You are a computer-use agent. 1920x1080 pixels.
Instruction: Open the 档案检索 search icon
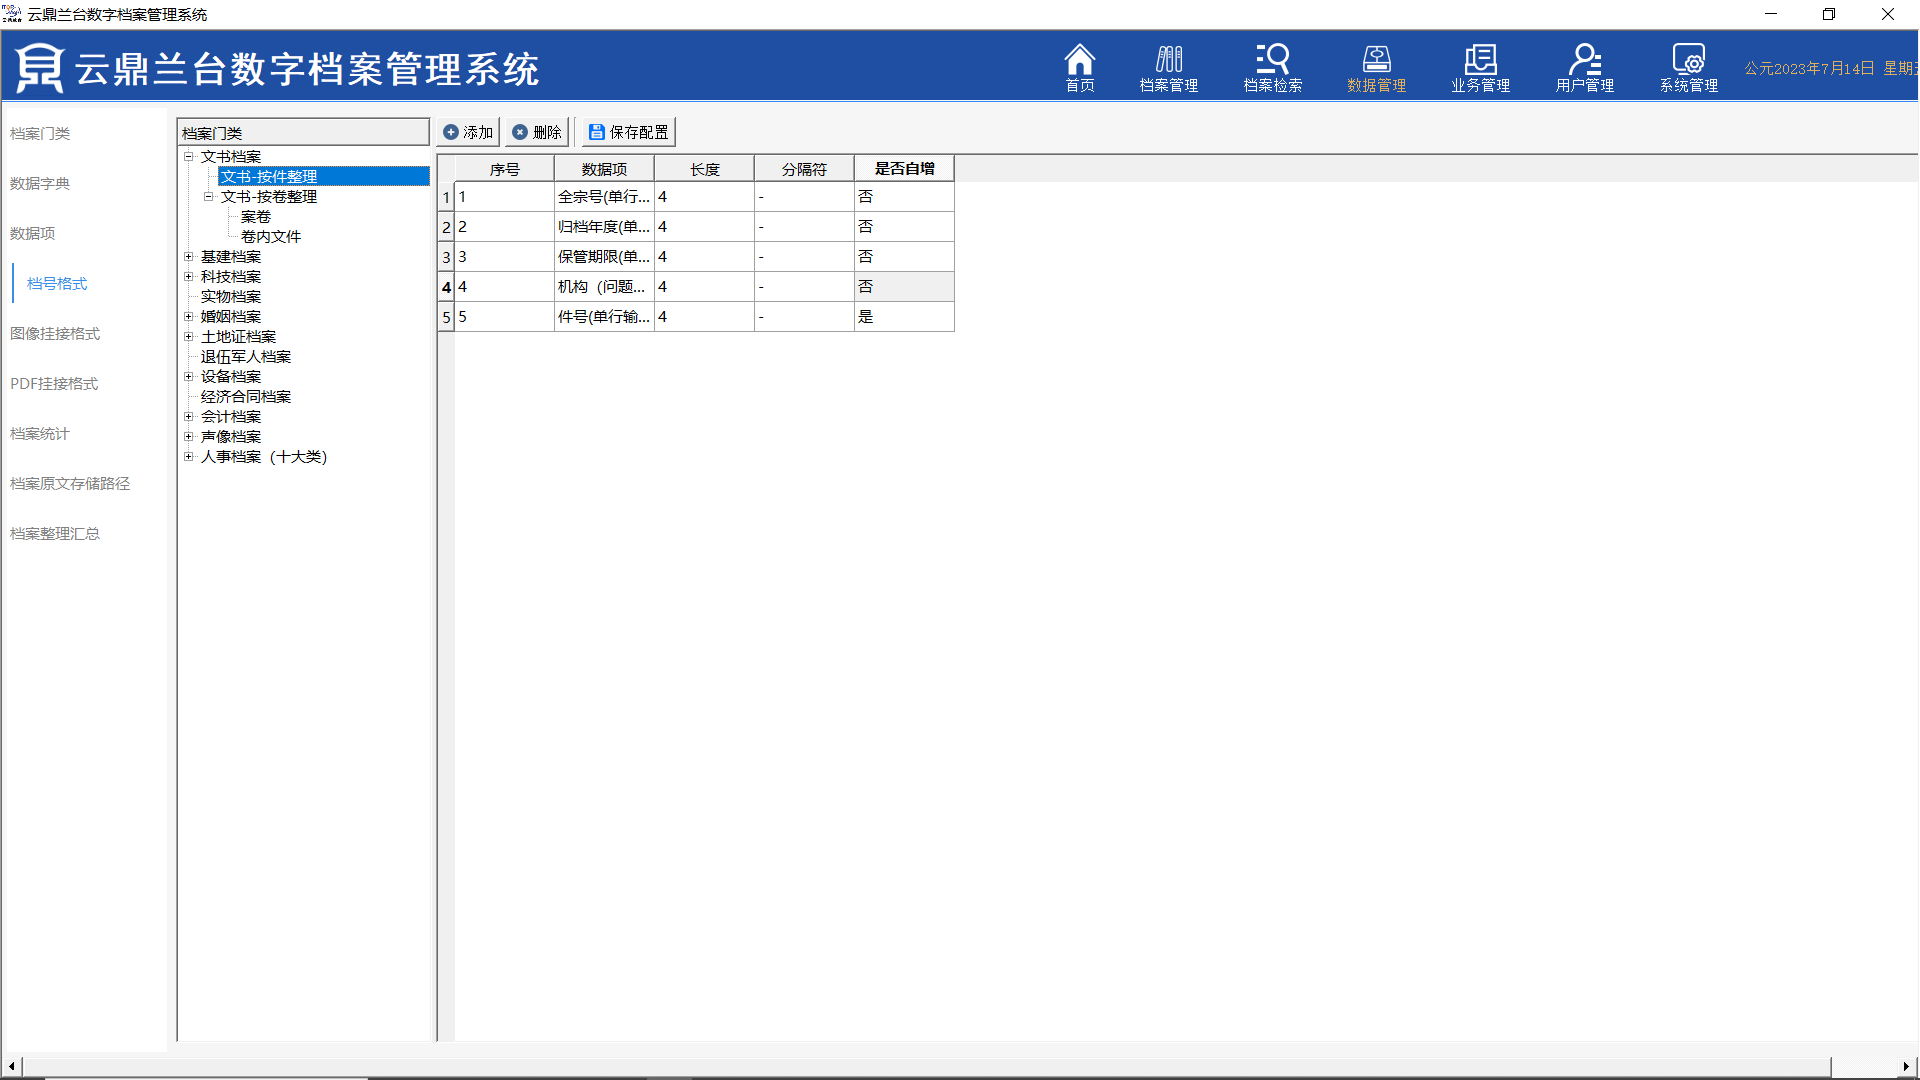[1272, 68]
